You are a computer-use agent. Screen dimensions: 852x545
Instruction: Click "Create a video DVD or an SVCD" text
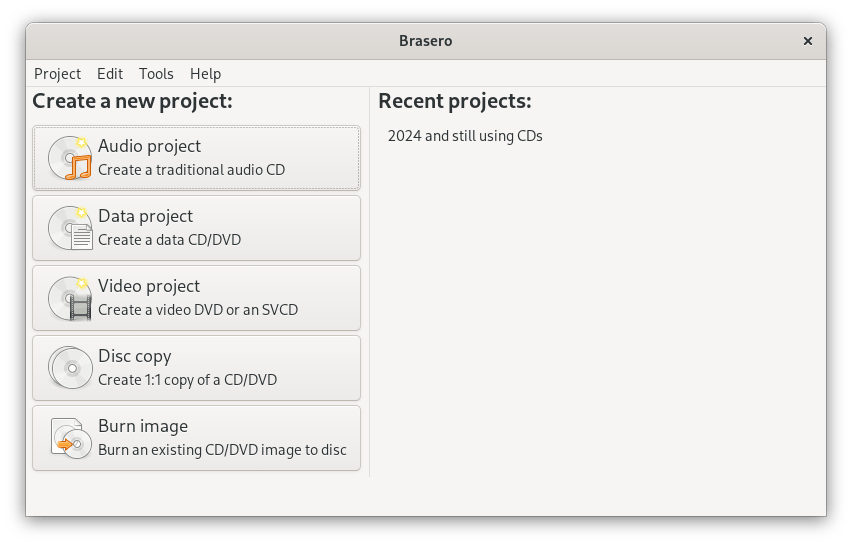pos(197,310)
